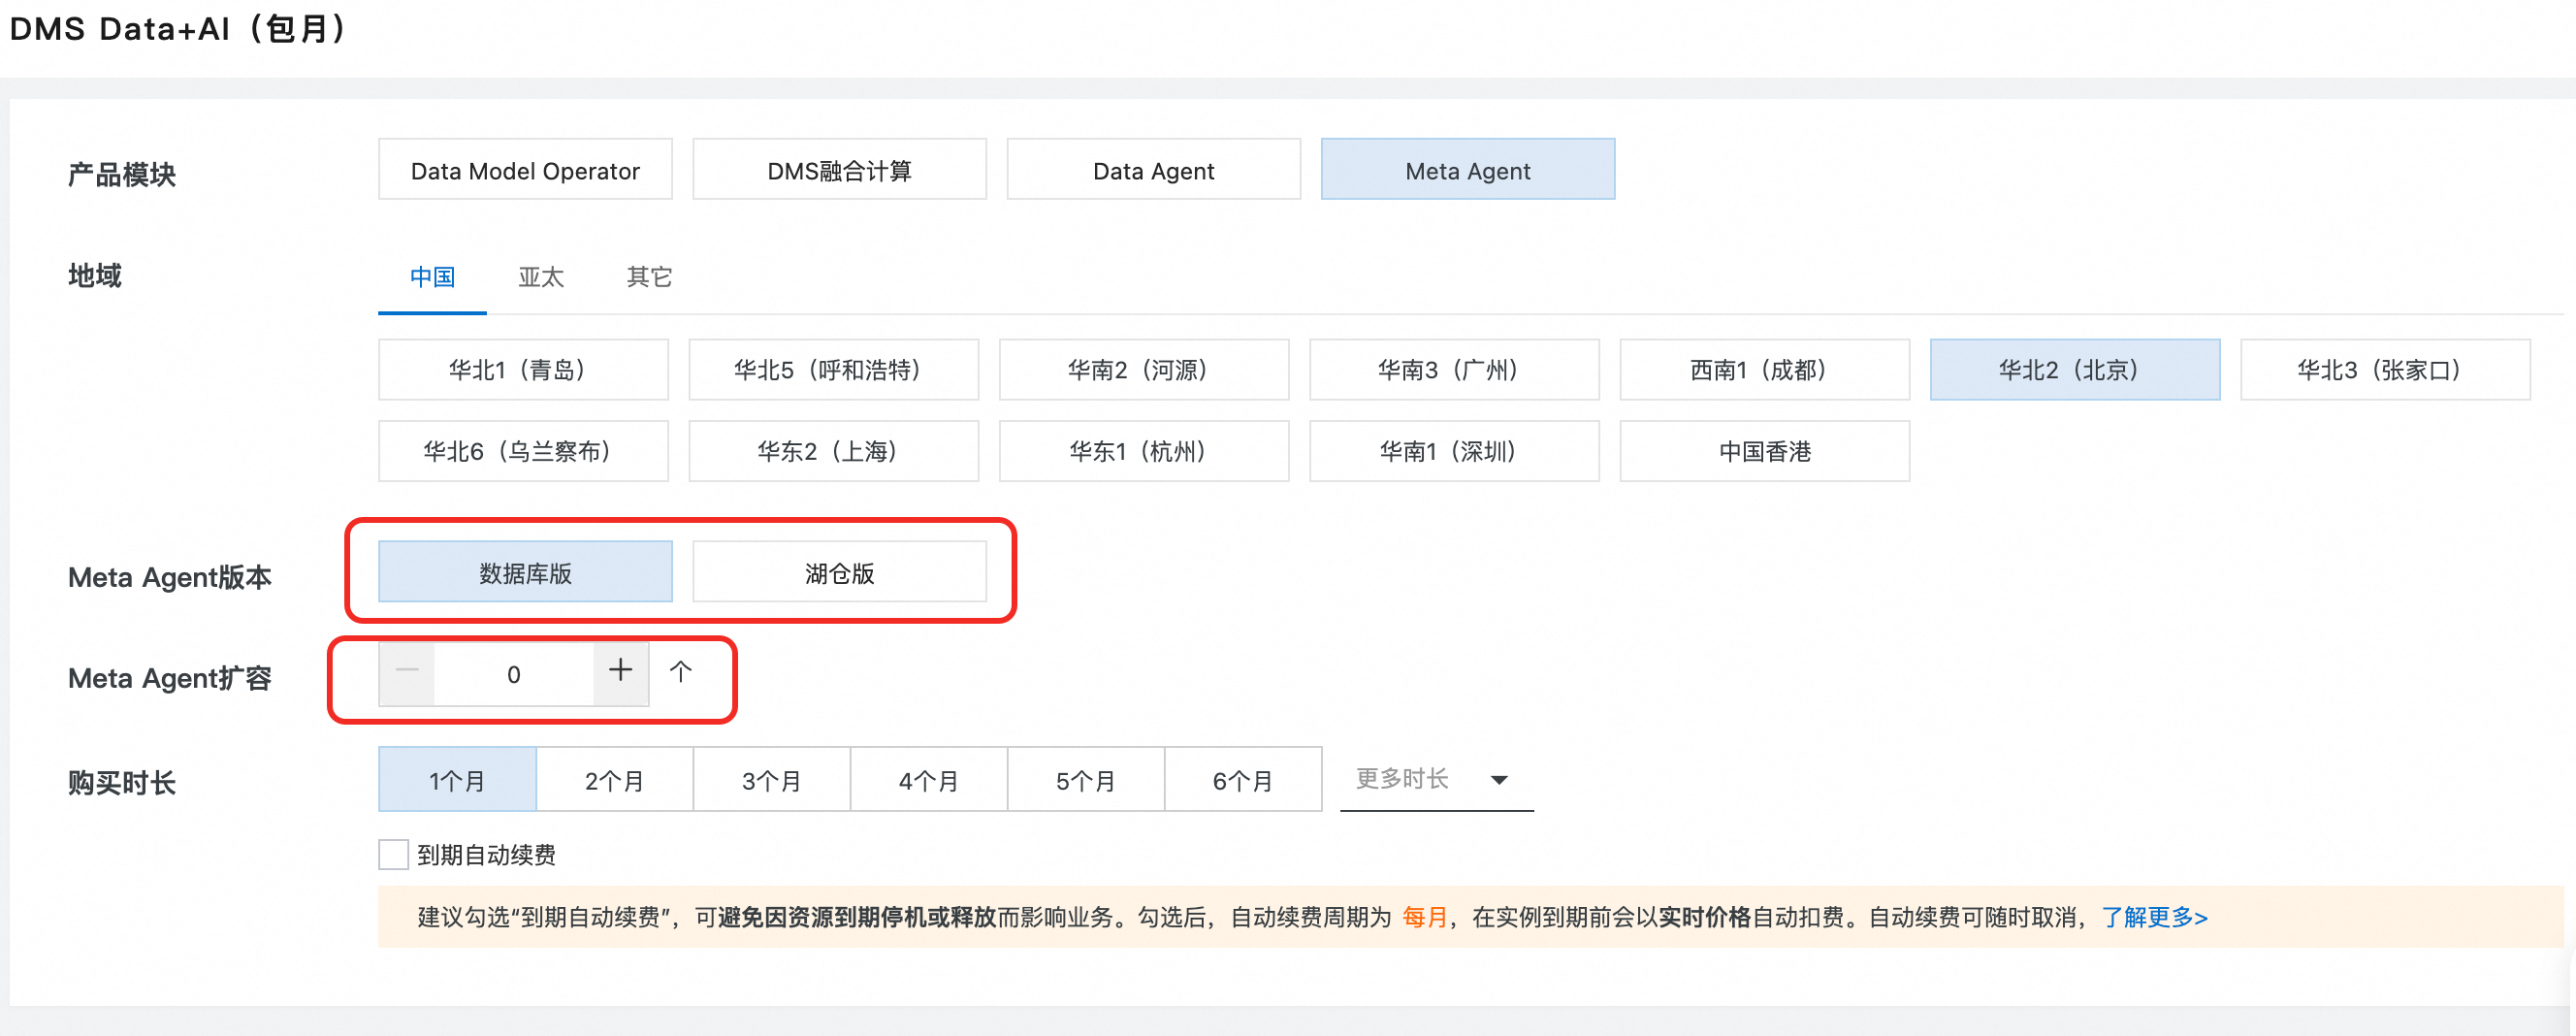2576x1036 pixels.
Task: Choose region 华南3（广州）
Action: pos(1454,370)
